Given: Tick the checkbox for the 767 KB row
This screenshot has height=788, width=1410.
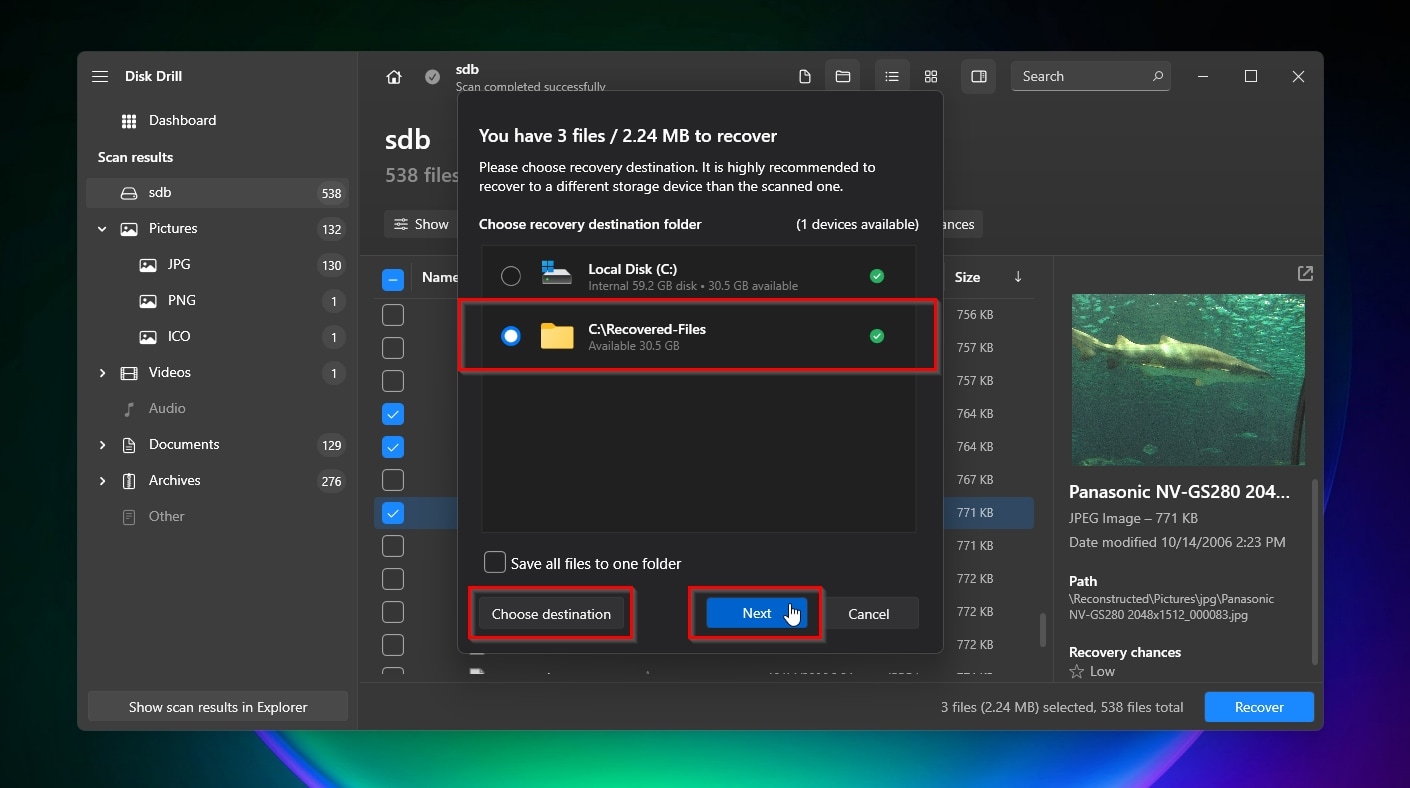Looking at the screenshot, I should point(393,480).
